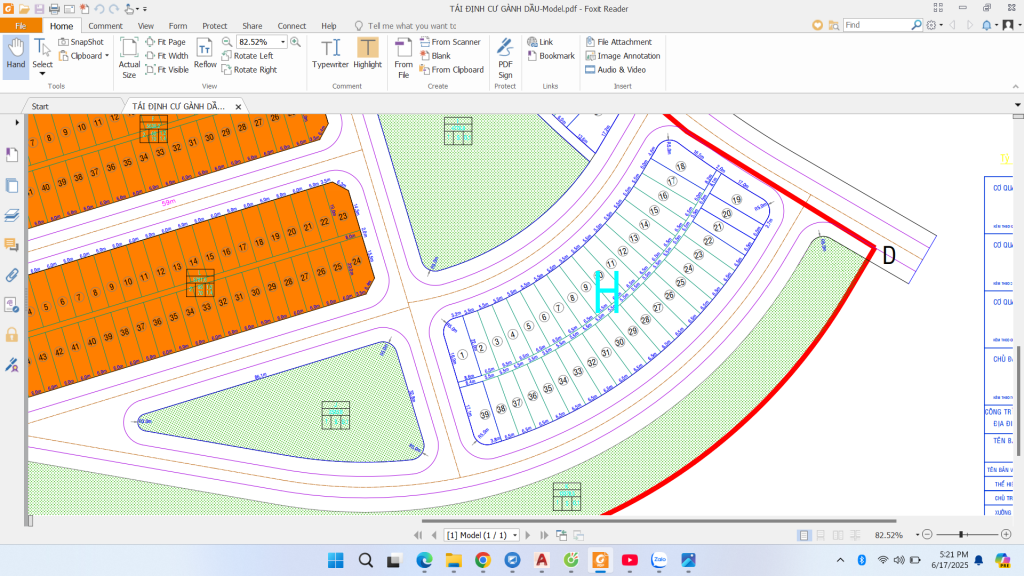Open the document tab list dropdown arrow
Viewport: 1024px width, 576px height.
1017,104
